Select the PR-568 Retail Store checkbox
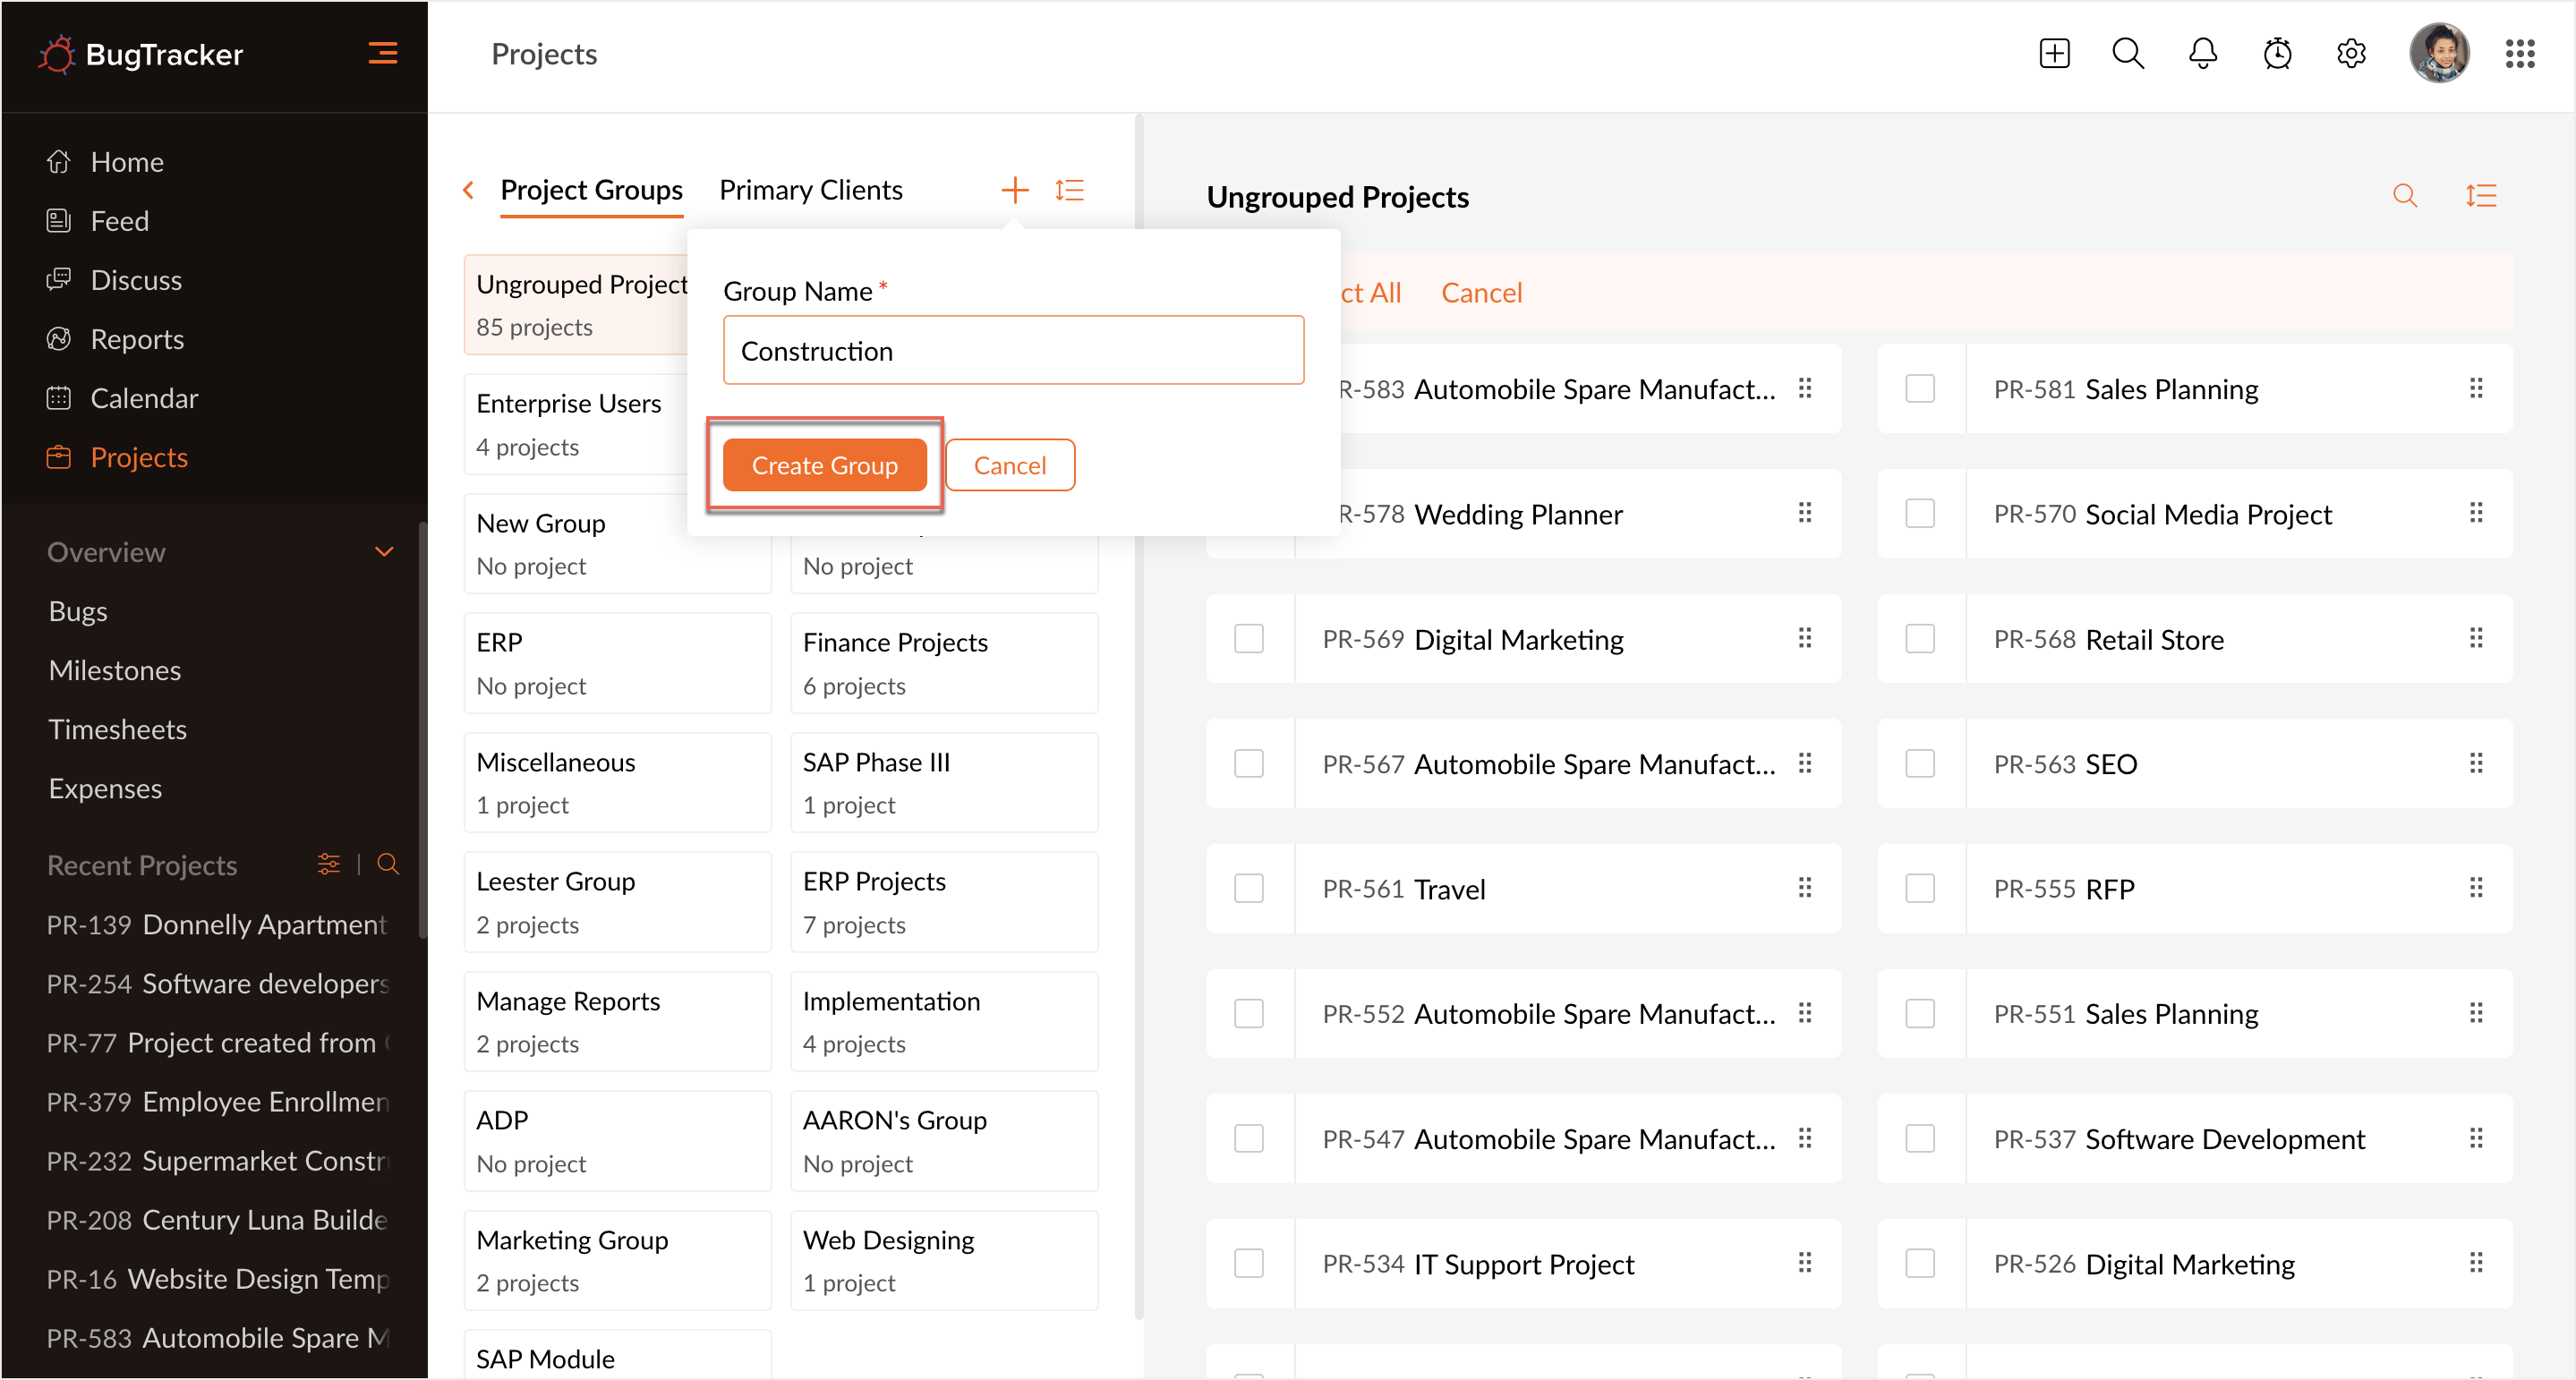Viewport: 2576px width, 1380px height. pyautogui.click(x=1920, y=639)
